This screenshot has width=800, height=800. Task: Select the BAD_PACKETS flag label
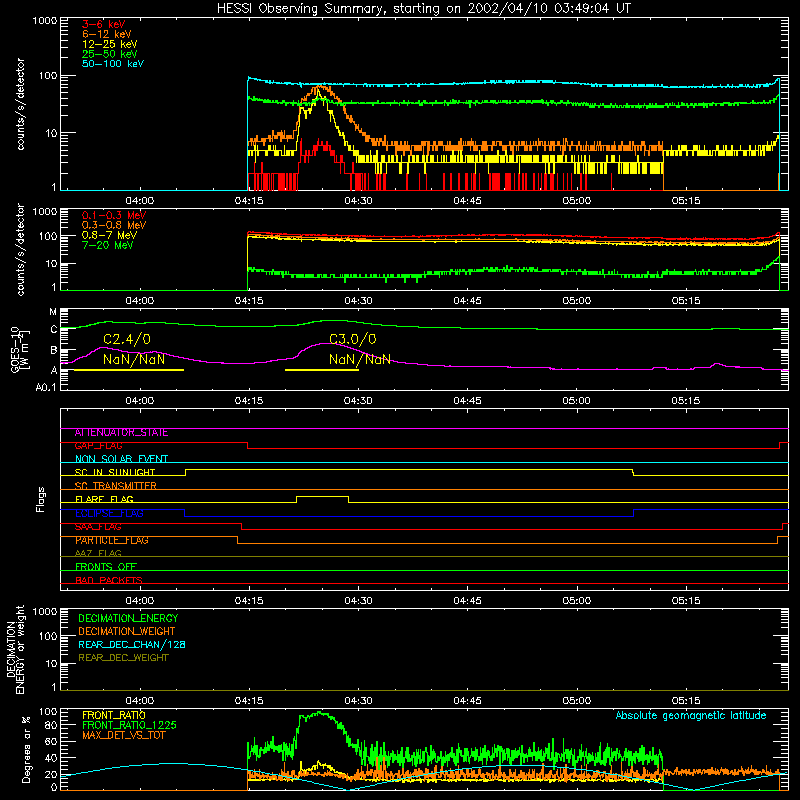109,580
